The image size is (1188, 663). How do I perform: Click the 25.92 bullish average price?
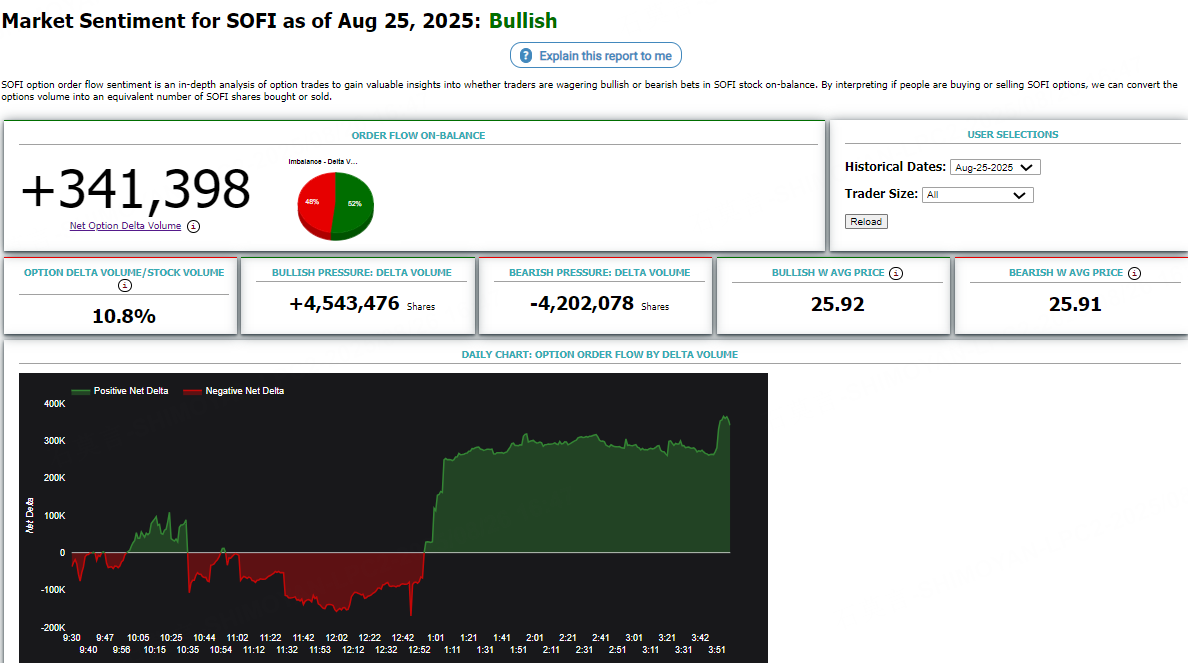837,305
